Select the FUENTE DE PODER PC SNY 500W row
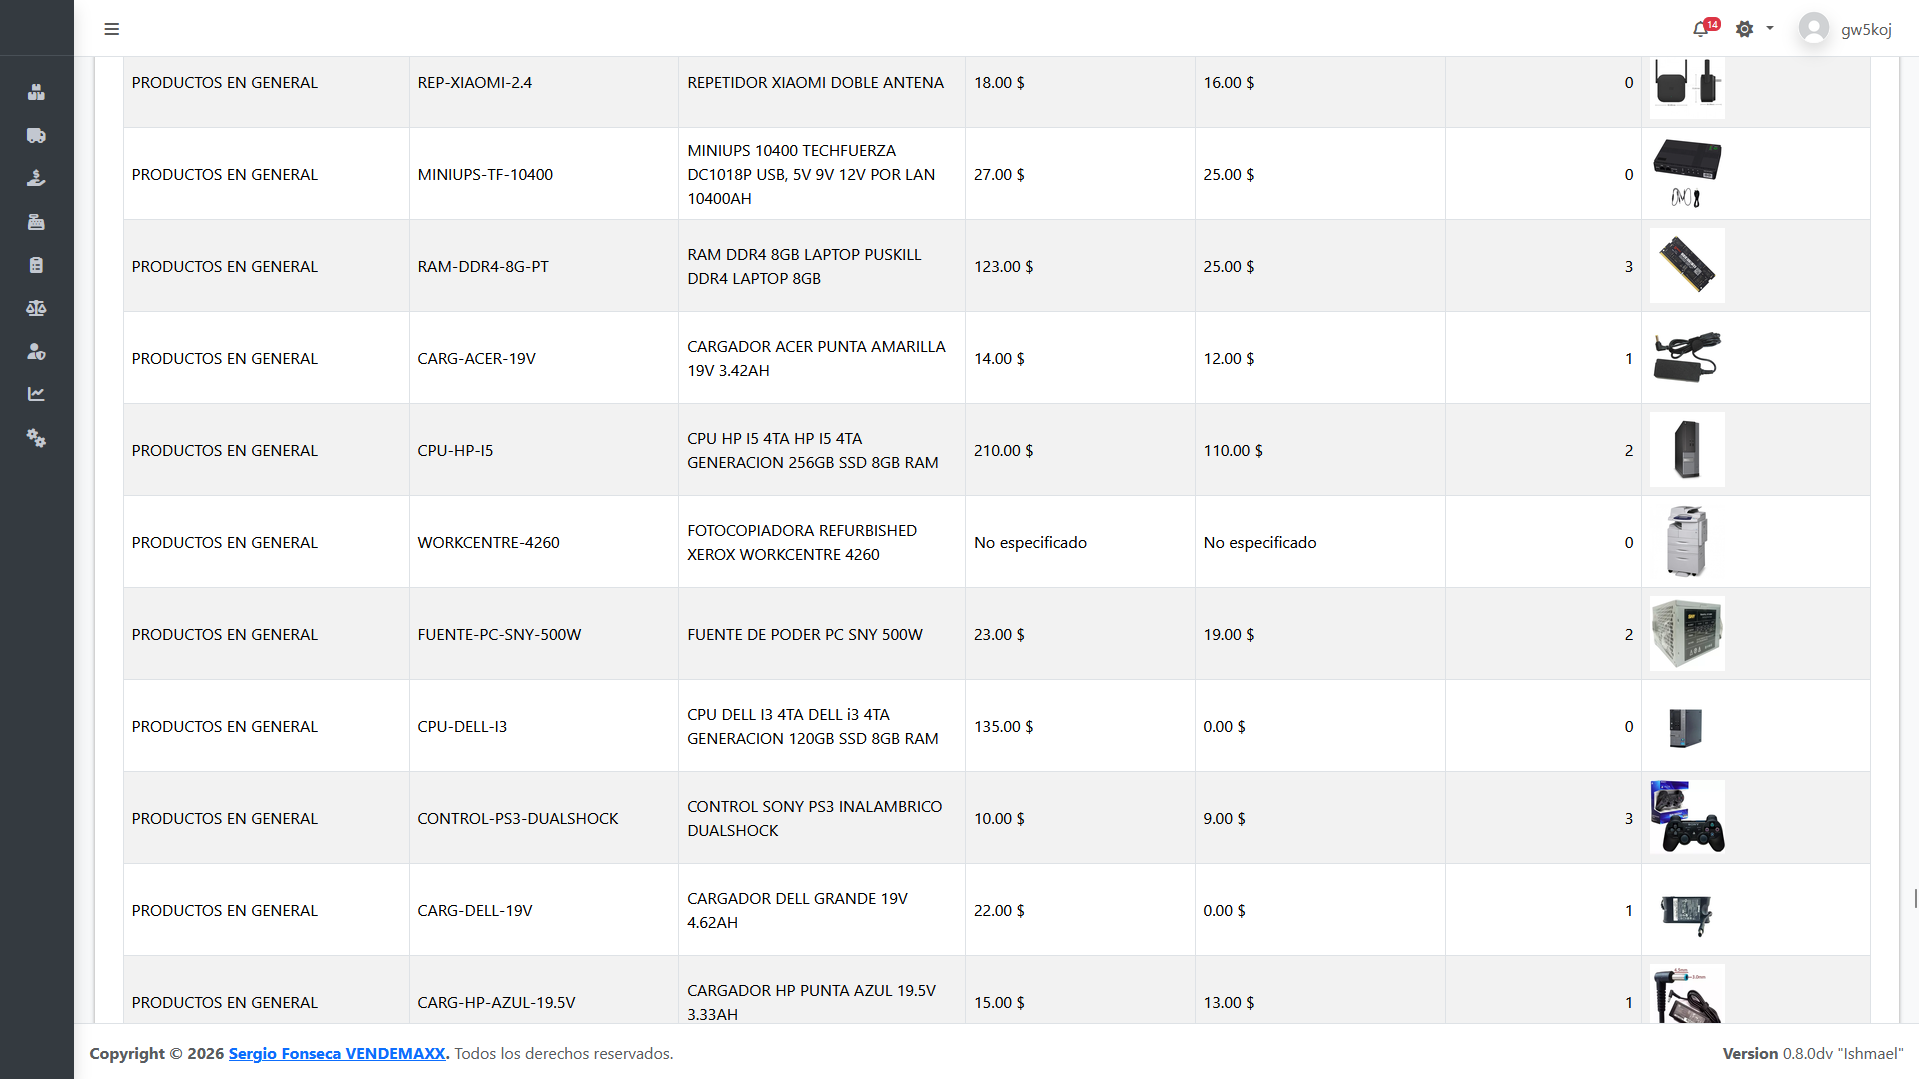1919x1079 pixels. click(x=996, y=634)
